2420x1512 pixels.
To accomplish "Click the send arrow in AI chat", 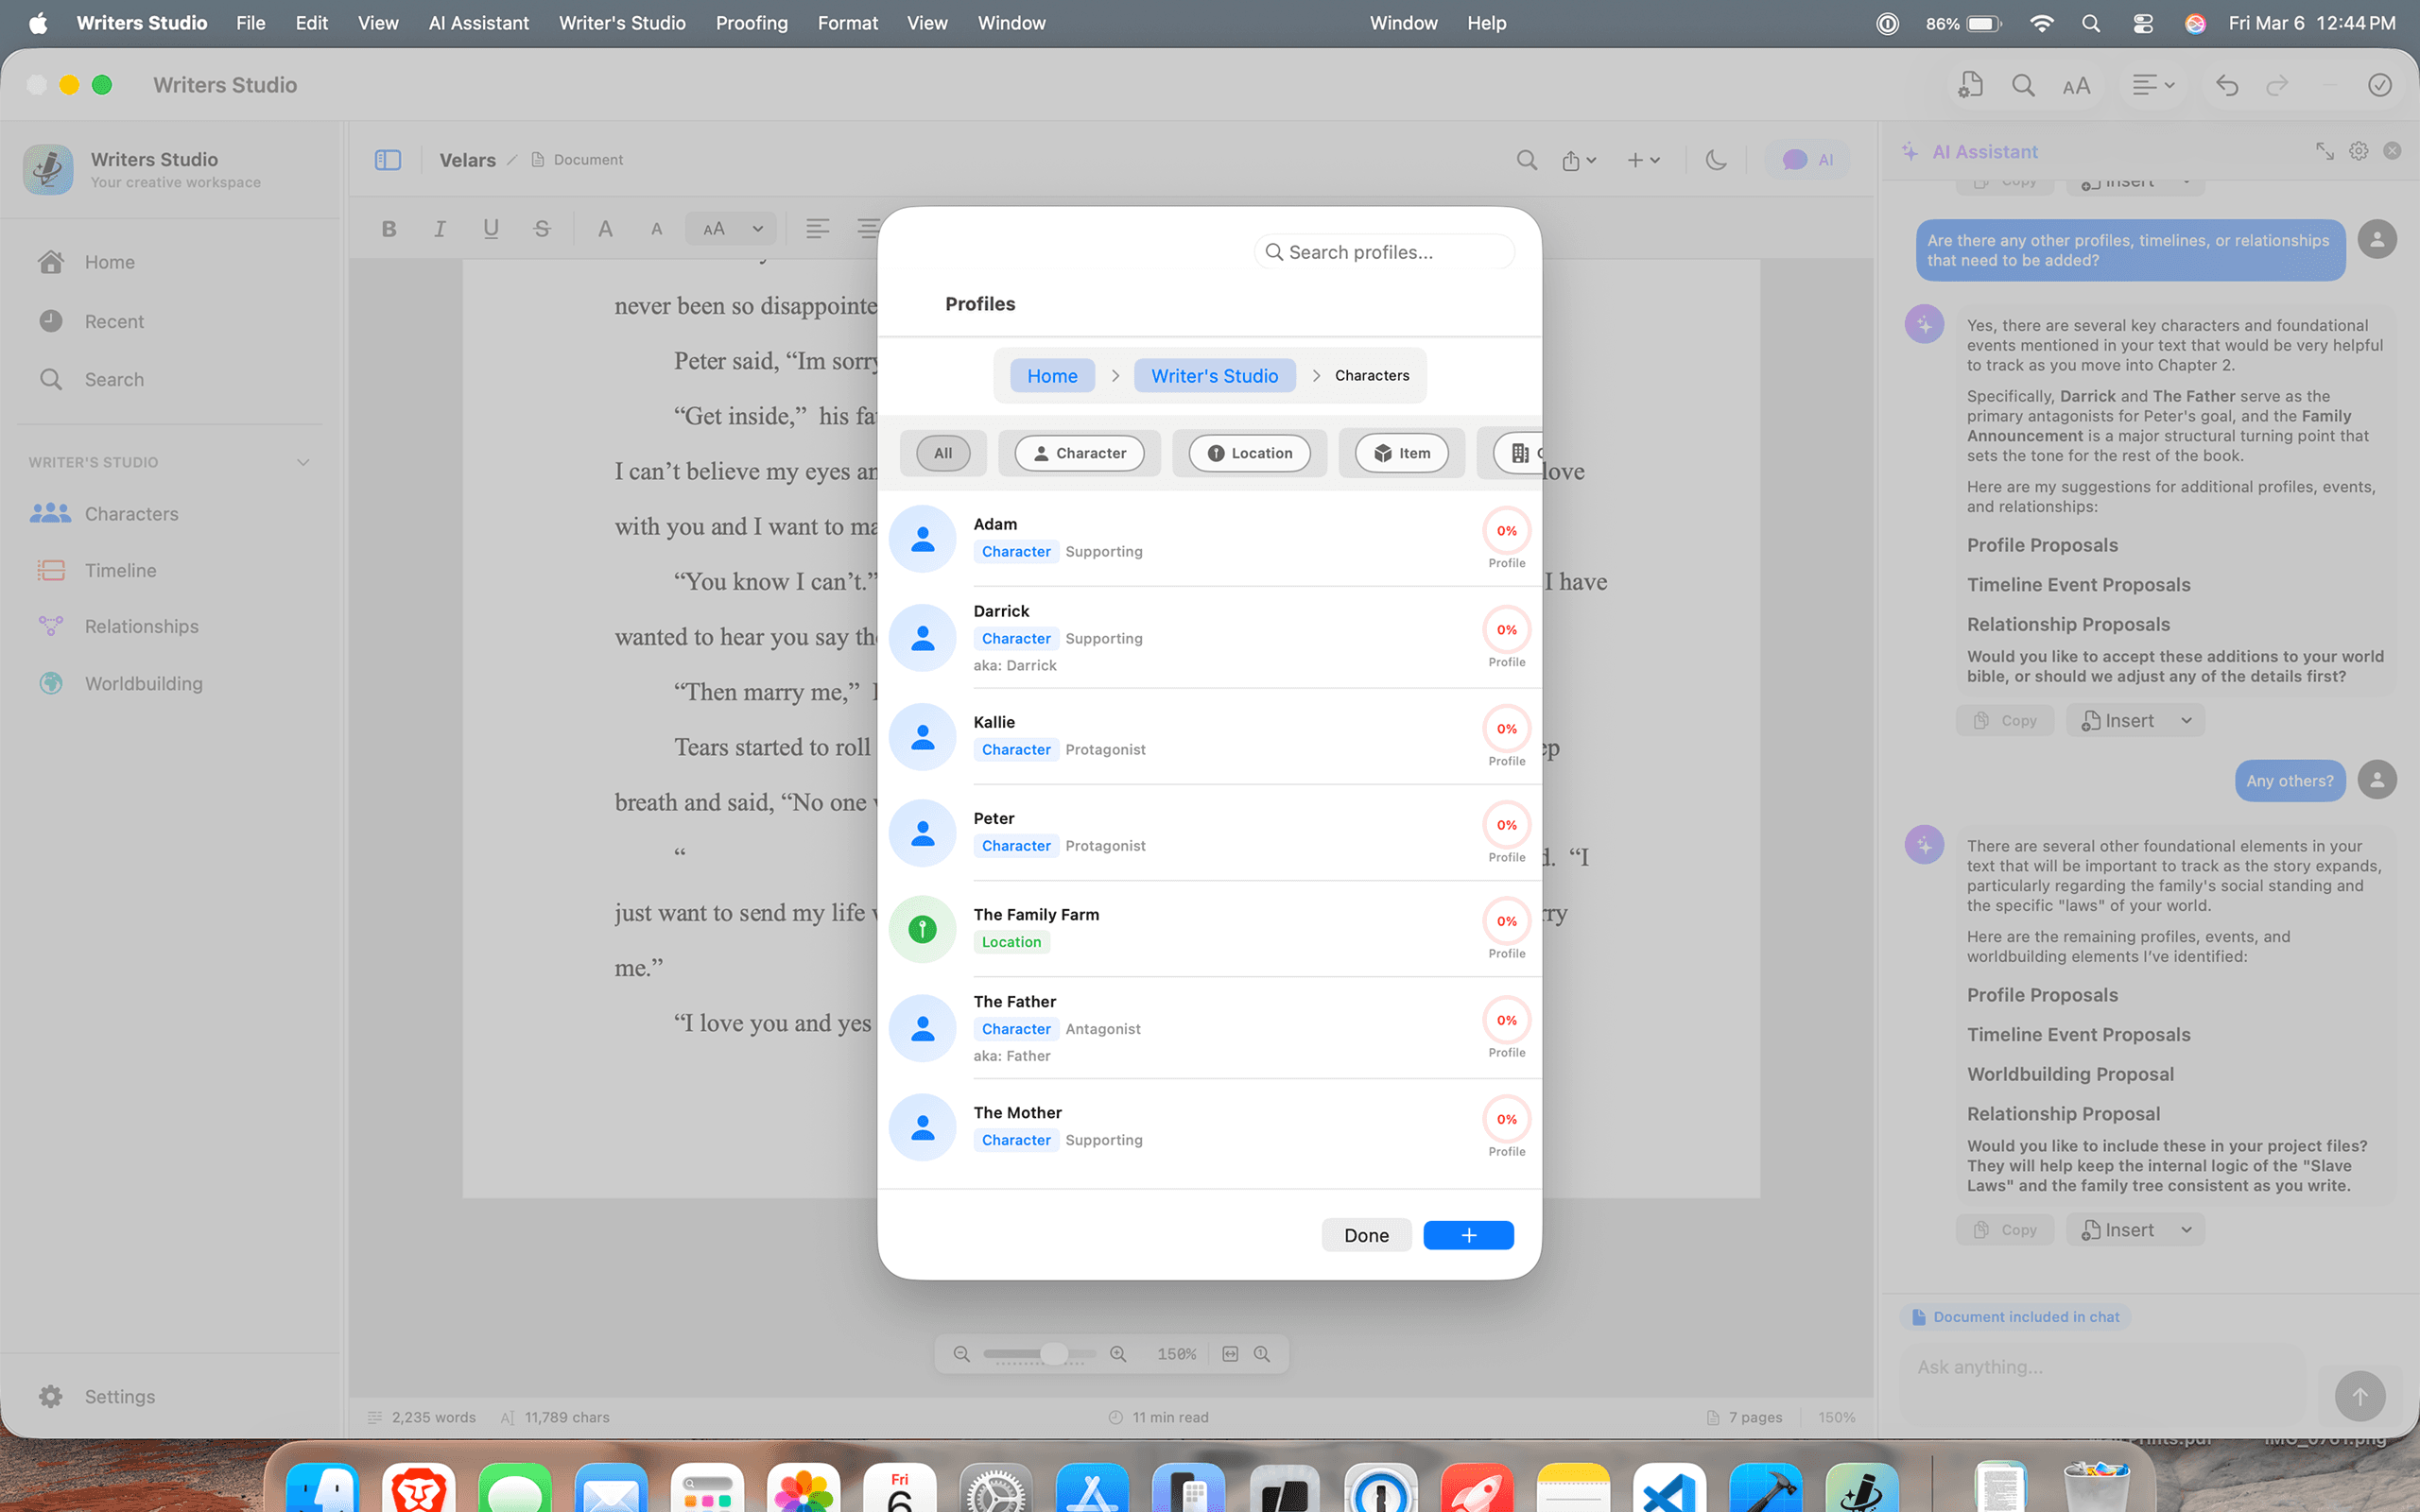I will pyautogui.click(x=2359, y=1395).
